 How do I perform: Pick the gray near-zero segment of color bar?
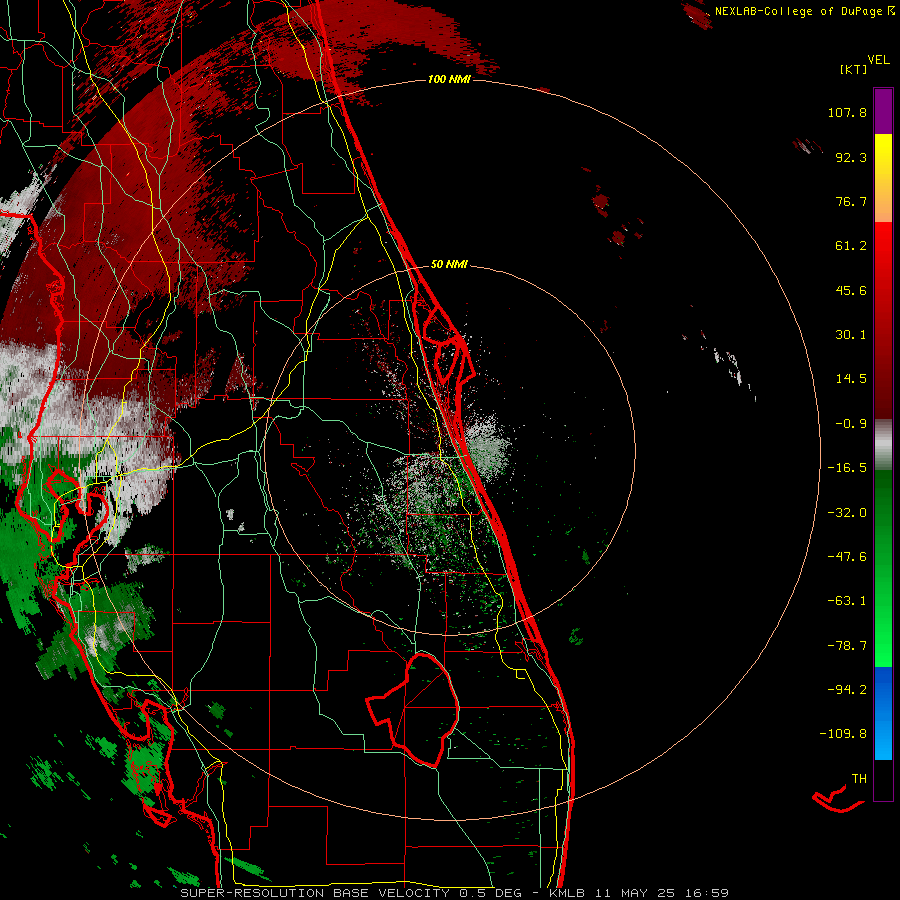(x=883, y=445)
